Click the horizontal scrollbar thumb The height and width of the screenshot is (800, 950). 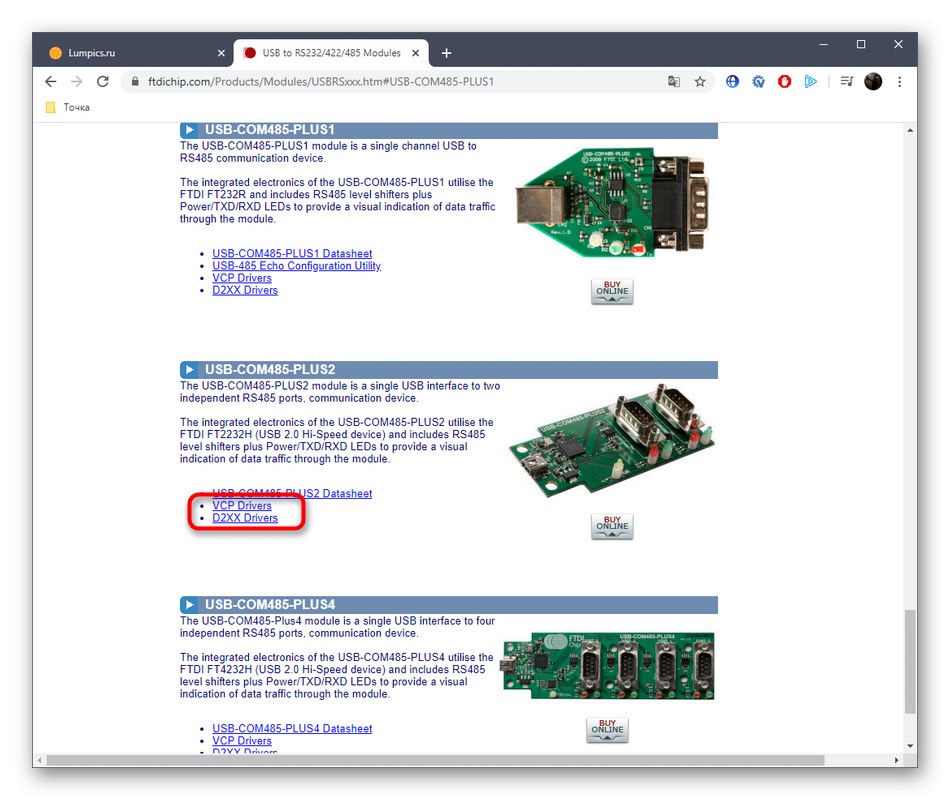435,760
